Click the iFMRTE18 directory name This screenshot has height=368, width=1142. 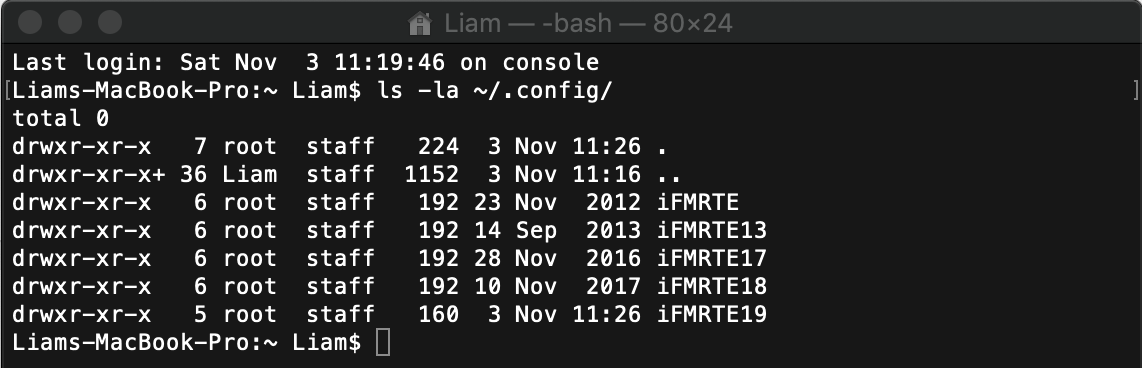(x=712, y=286)
